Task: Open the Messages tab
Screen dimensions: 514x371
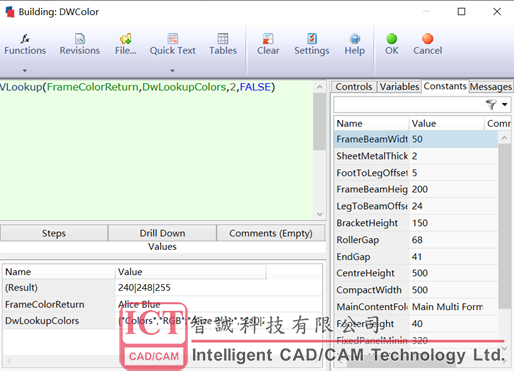Action: pos(491,87)
